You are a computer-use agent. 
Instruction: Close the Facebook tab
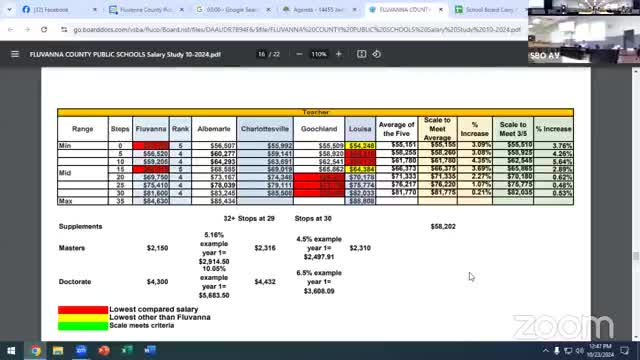(x=94, y=9)
